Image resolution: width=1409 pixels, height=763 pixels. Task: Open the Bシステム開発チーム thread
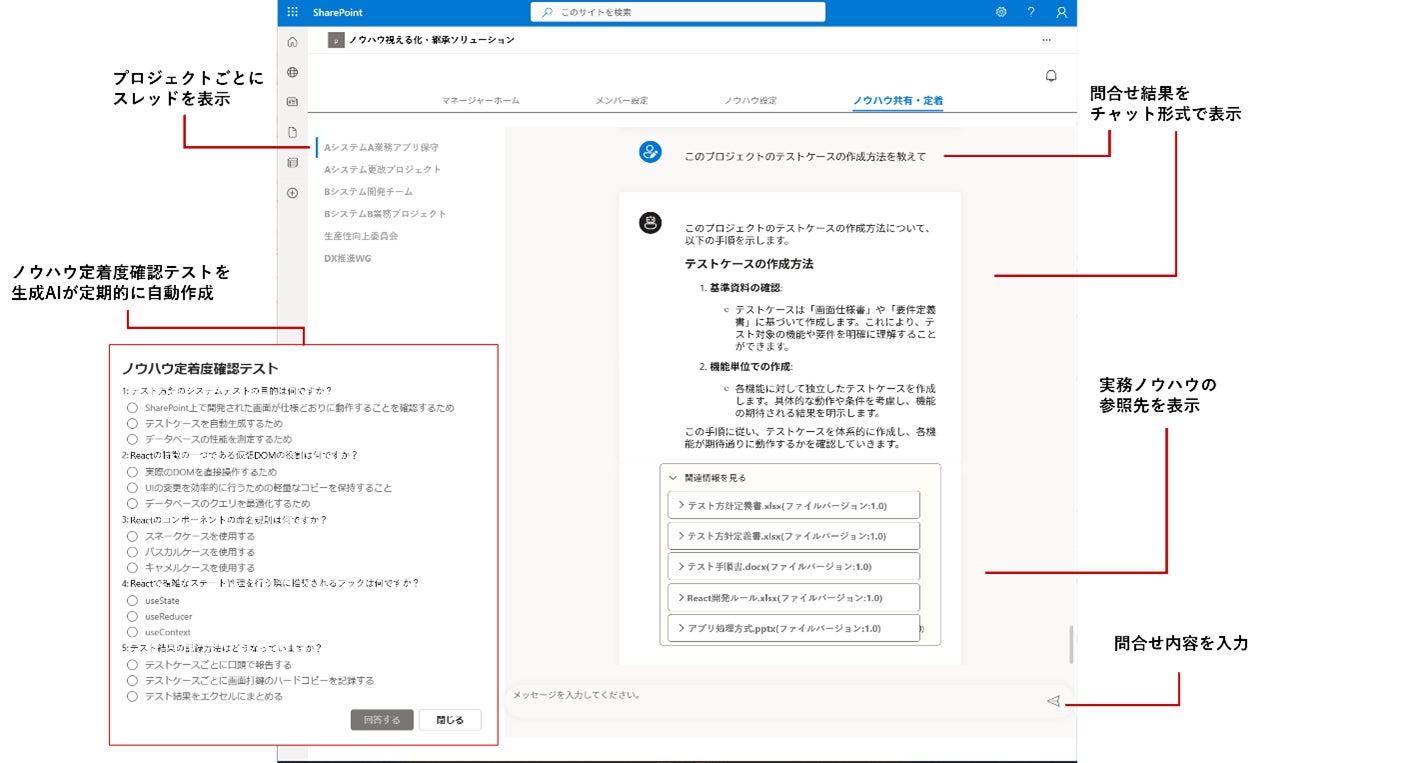(368, 191)
